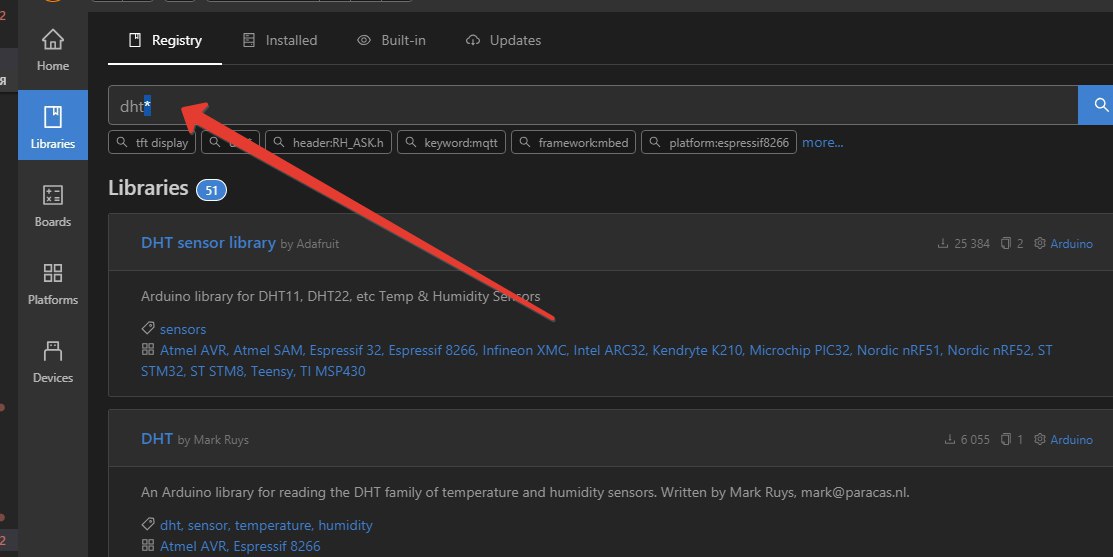Click the platform list of DHT sensor library
The image size is (1113, 557).
pos(596,360)
